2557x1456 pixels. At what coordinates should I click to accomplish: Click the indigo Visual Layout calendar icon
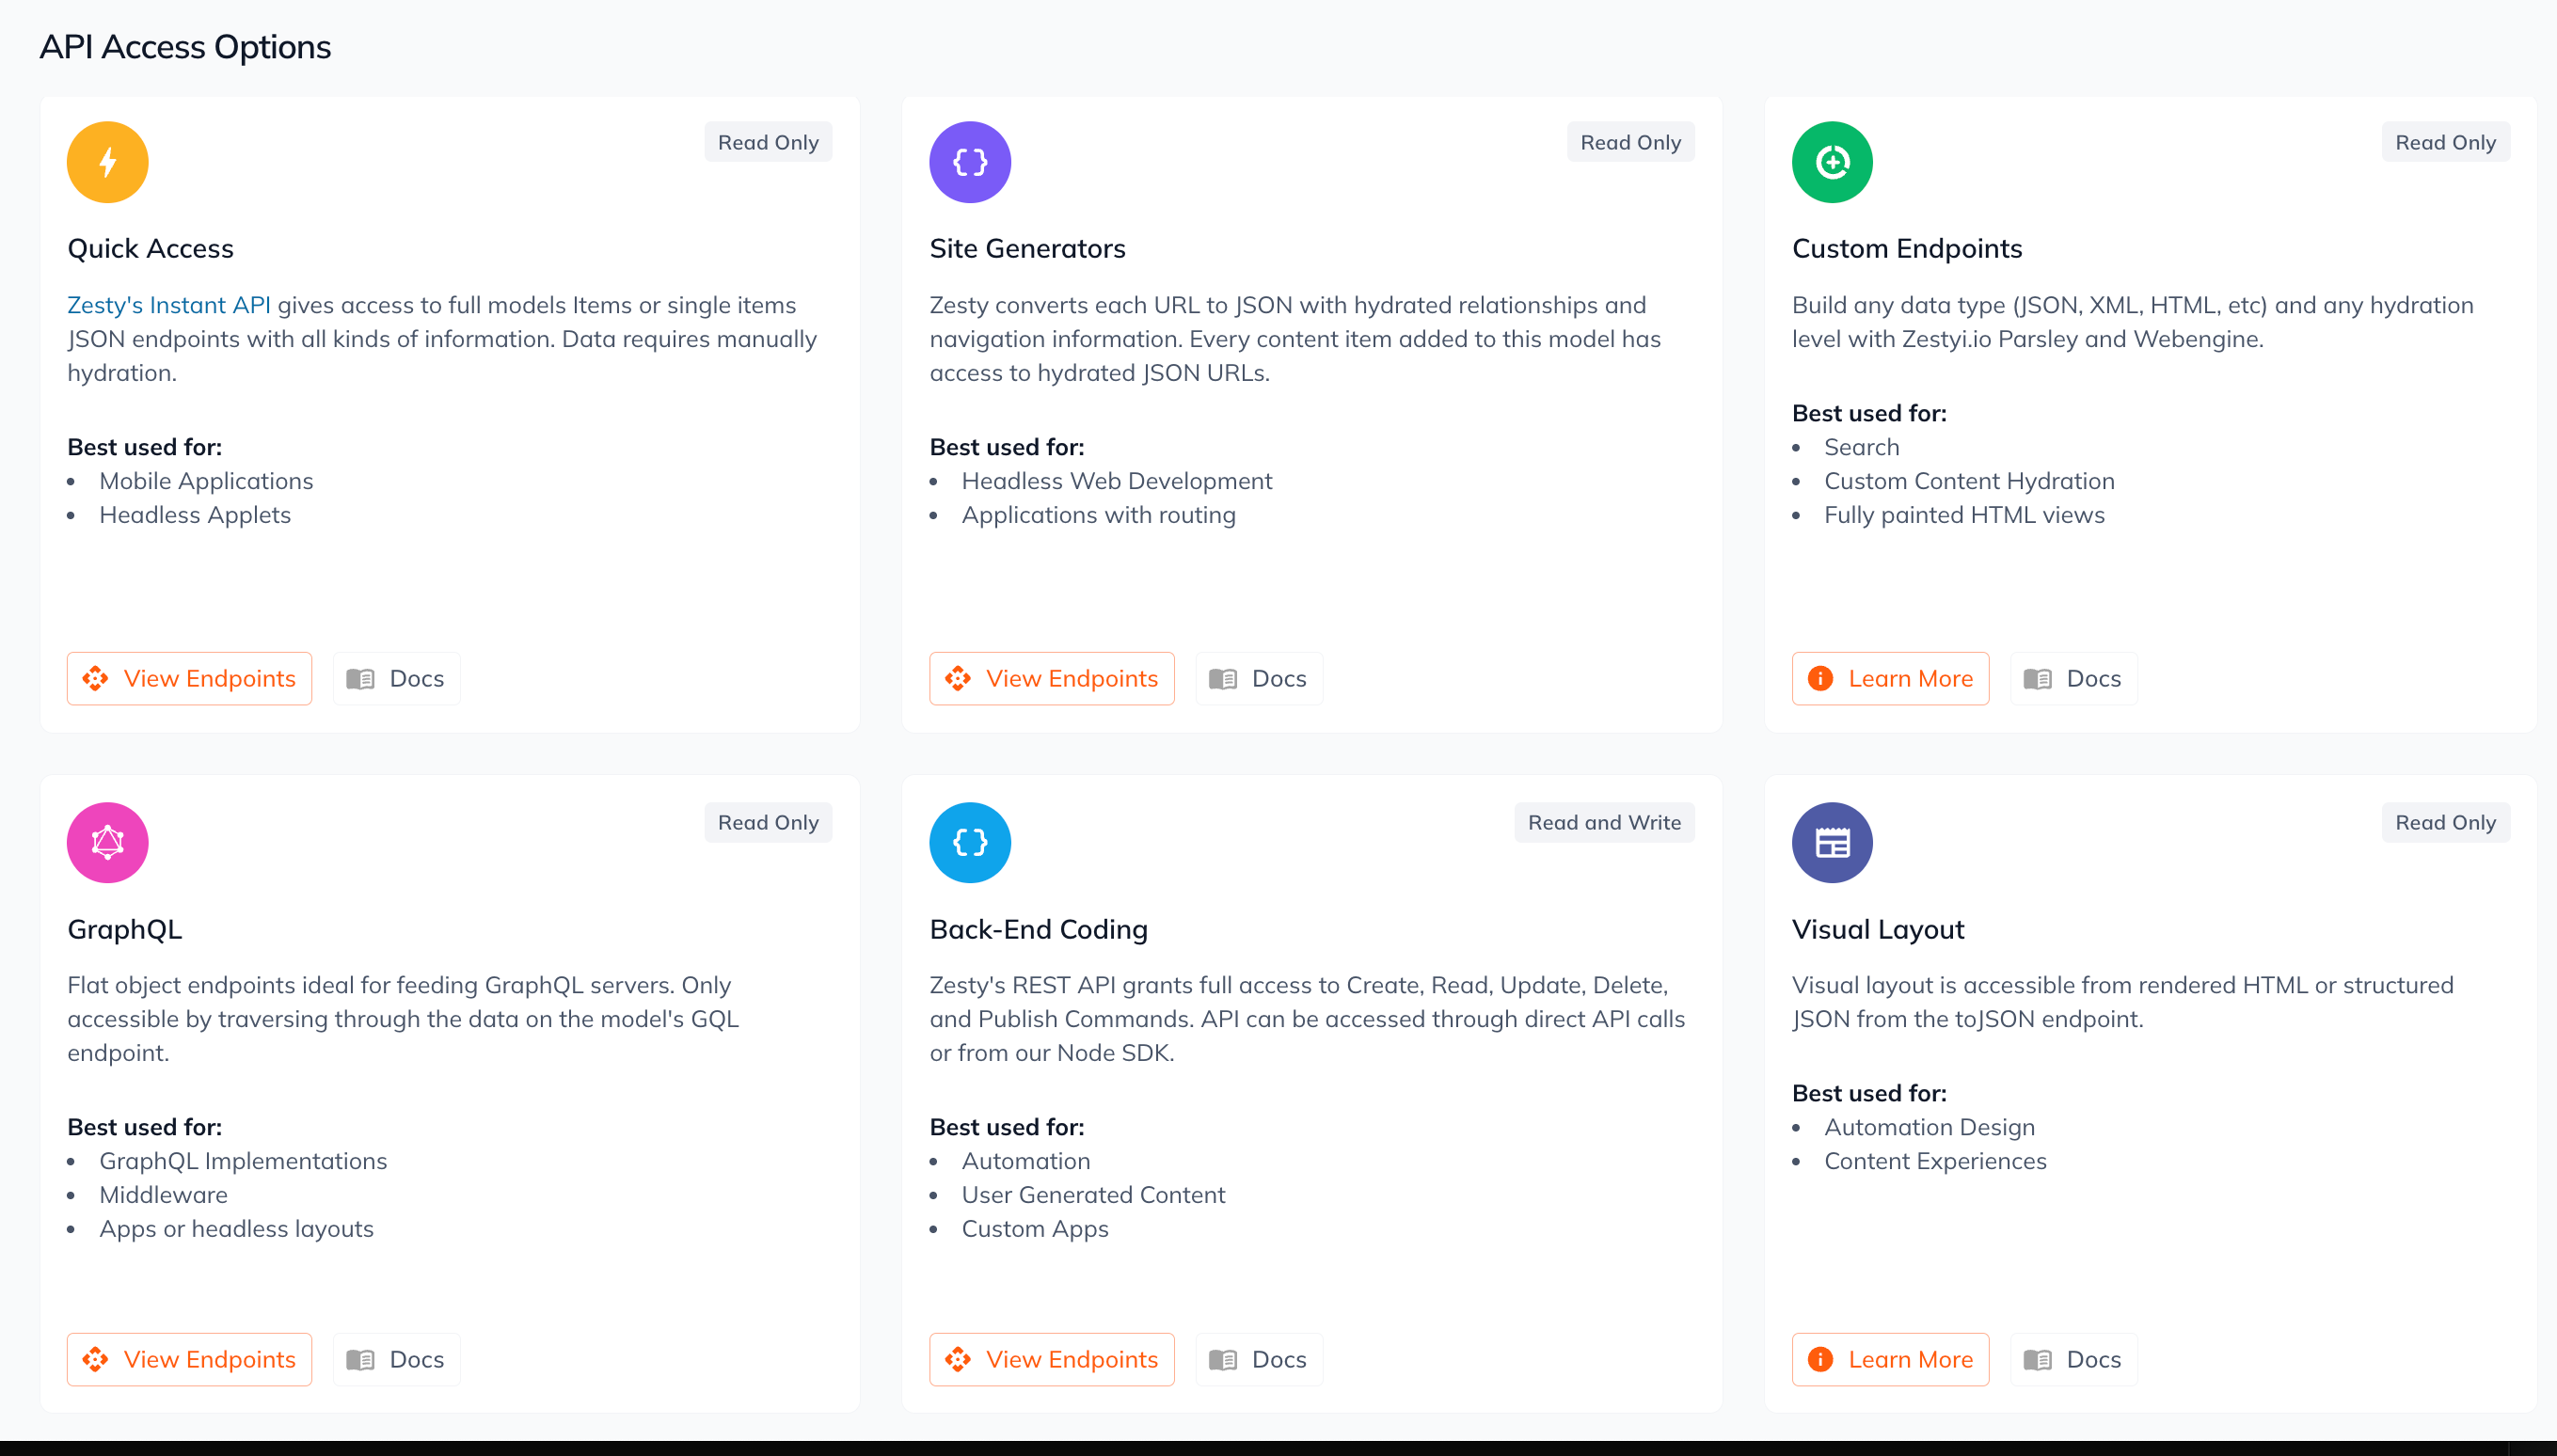(x=1832, y=842)
